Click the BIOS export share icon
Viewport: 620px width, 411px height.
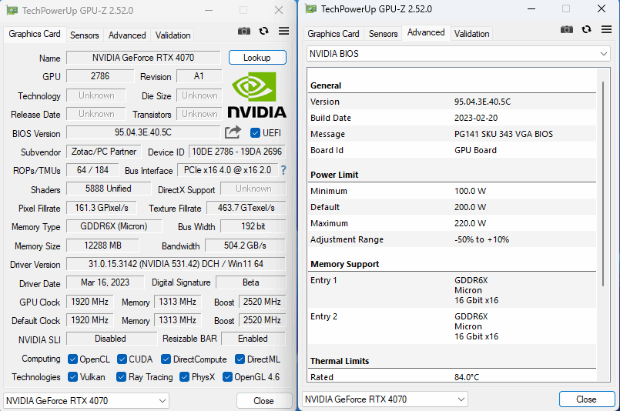pyautogui.click(x=233, y=132)
